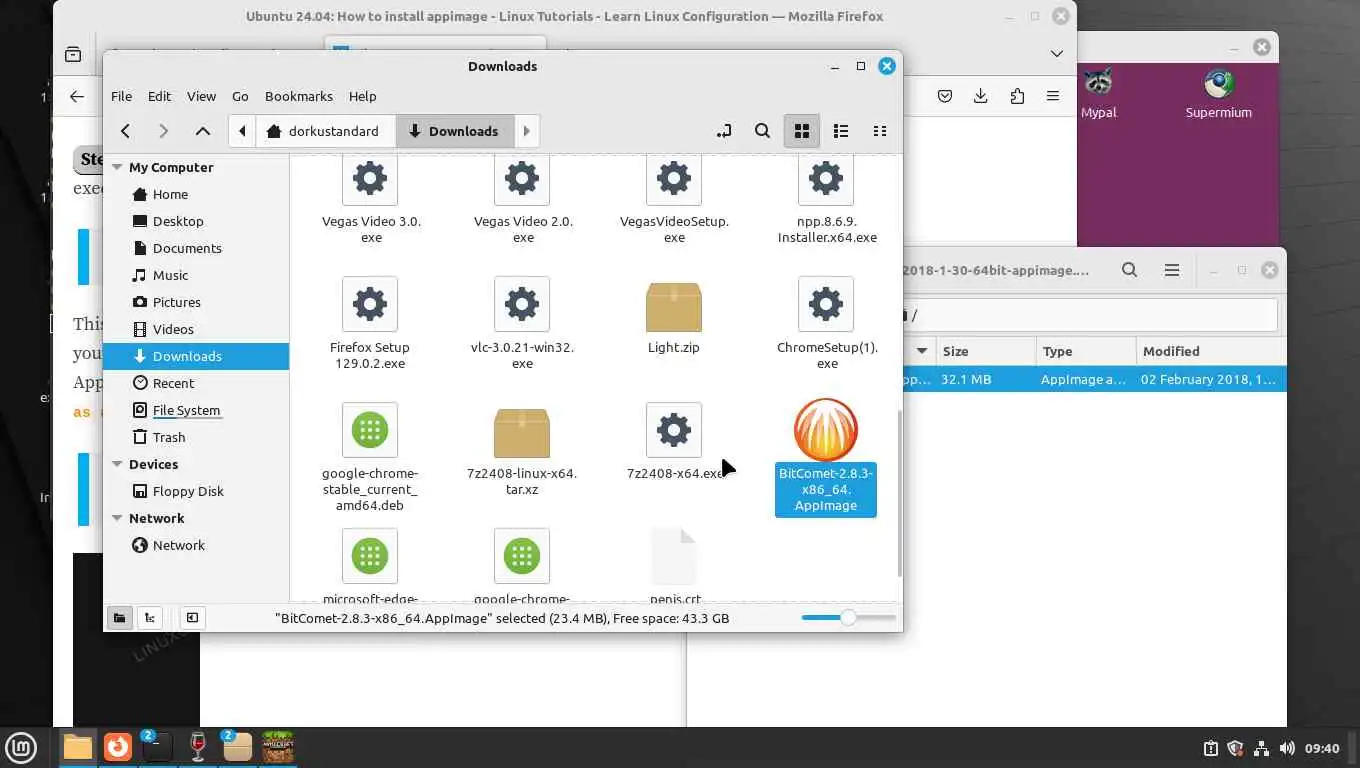Select Vegas Video 2.0.exe file

(522, 198)
